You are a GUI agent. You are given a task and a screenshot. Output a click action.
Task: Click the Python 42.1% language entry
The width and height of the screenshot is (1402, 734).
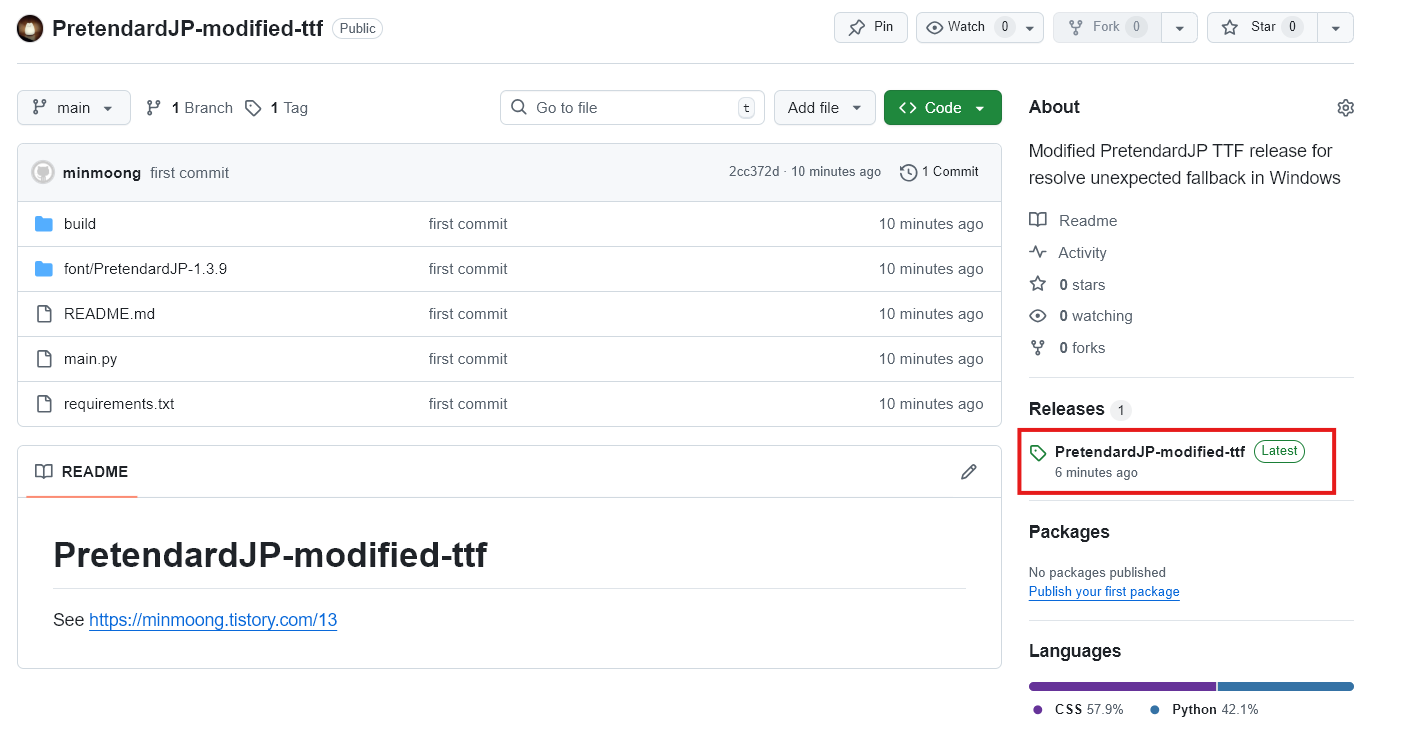click(1204, 710)
